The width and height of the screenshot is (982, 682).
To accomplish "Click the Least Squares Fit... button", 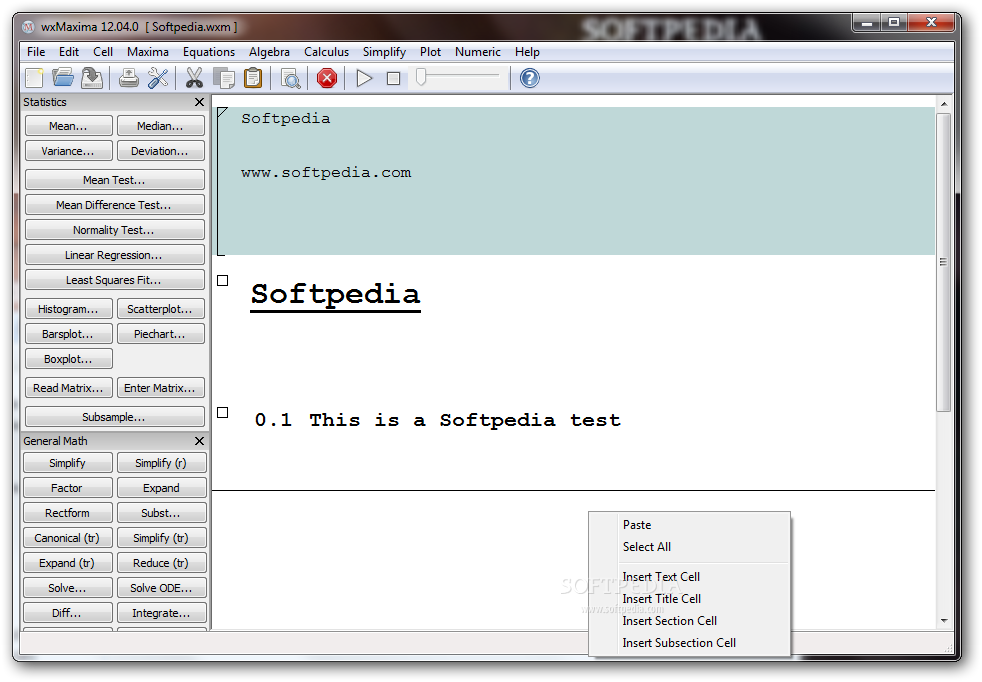I will [x=115, y=280].
